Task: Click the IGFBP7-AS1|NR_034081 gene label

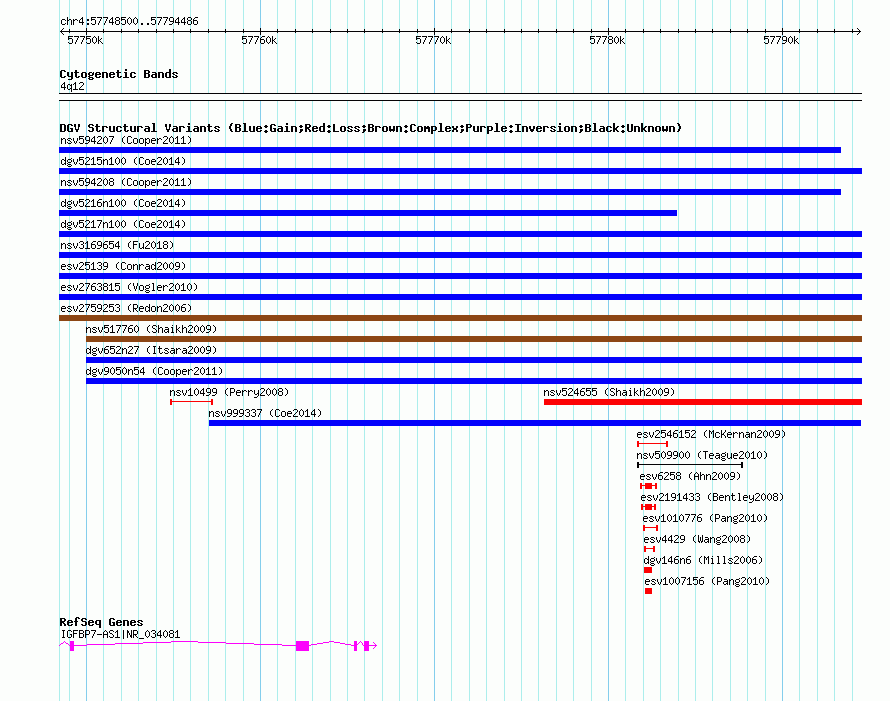Action: coord(120,634)
